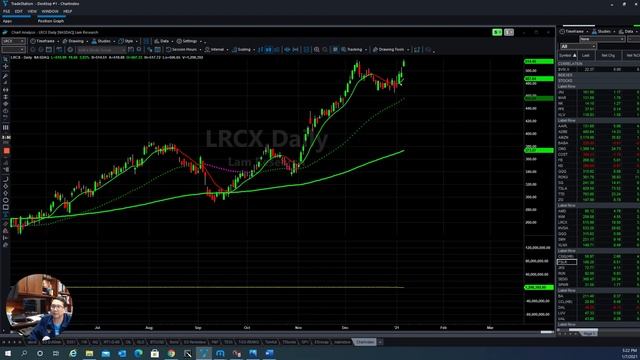Viewport: 640px width, 360px height.
Task: Switch to TradeStation taskbar button
Action: pos(204,353)
